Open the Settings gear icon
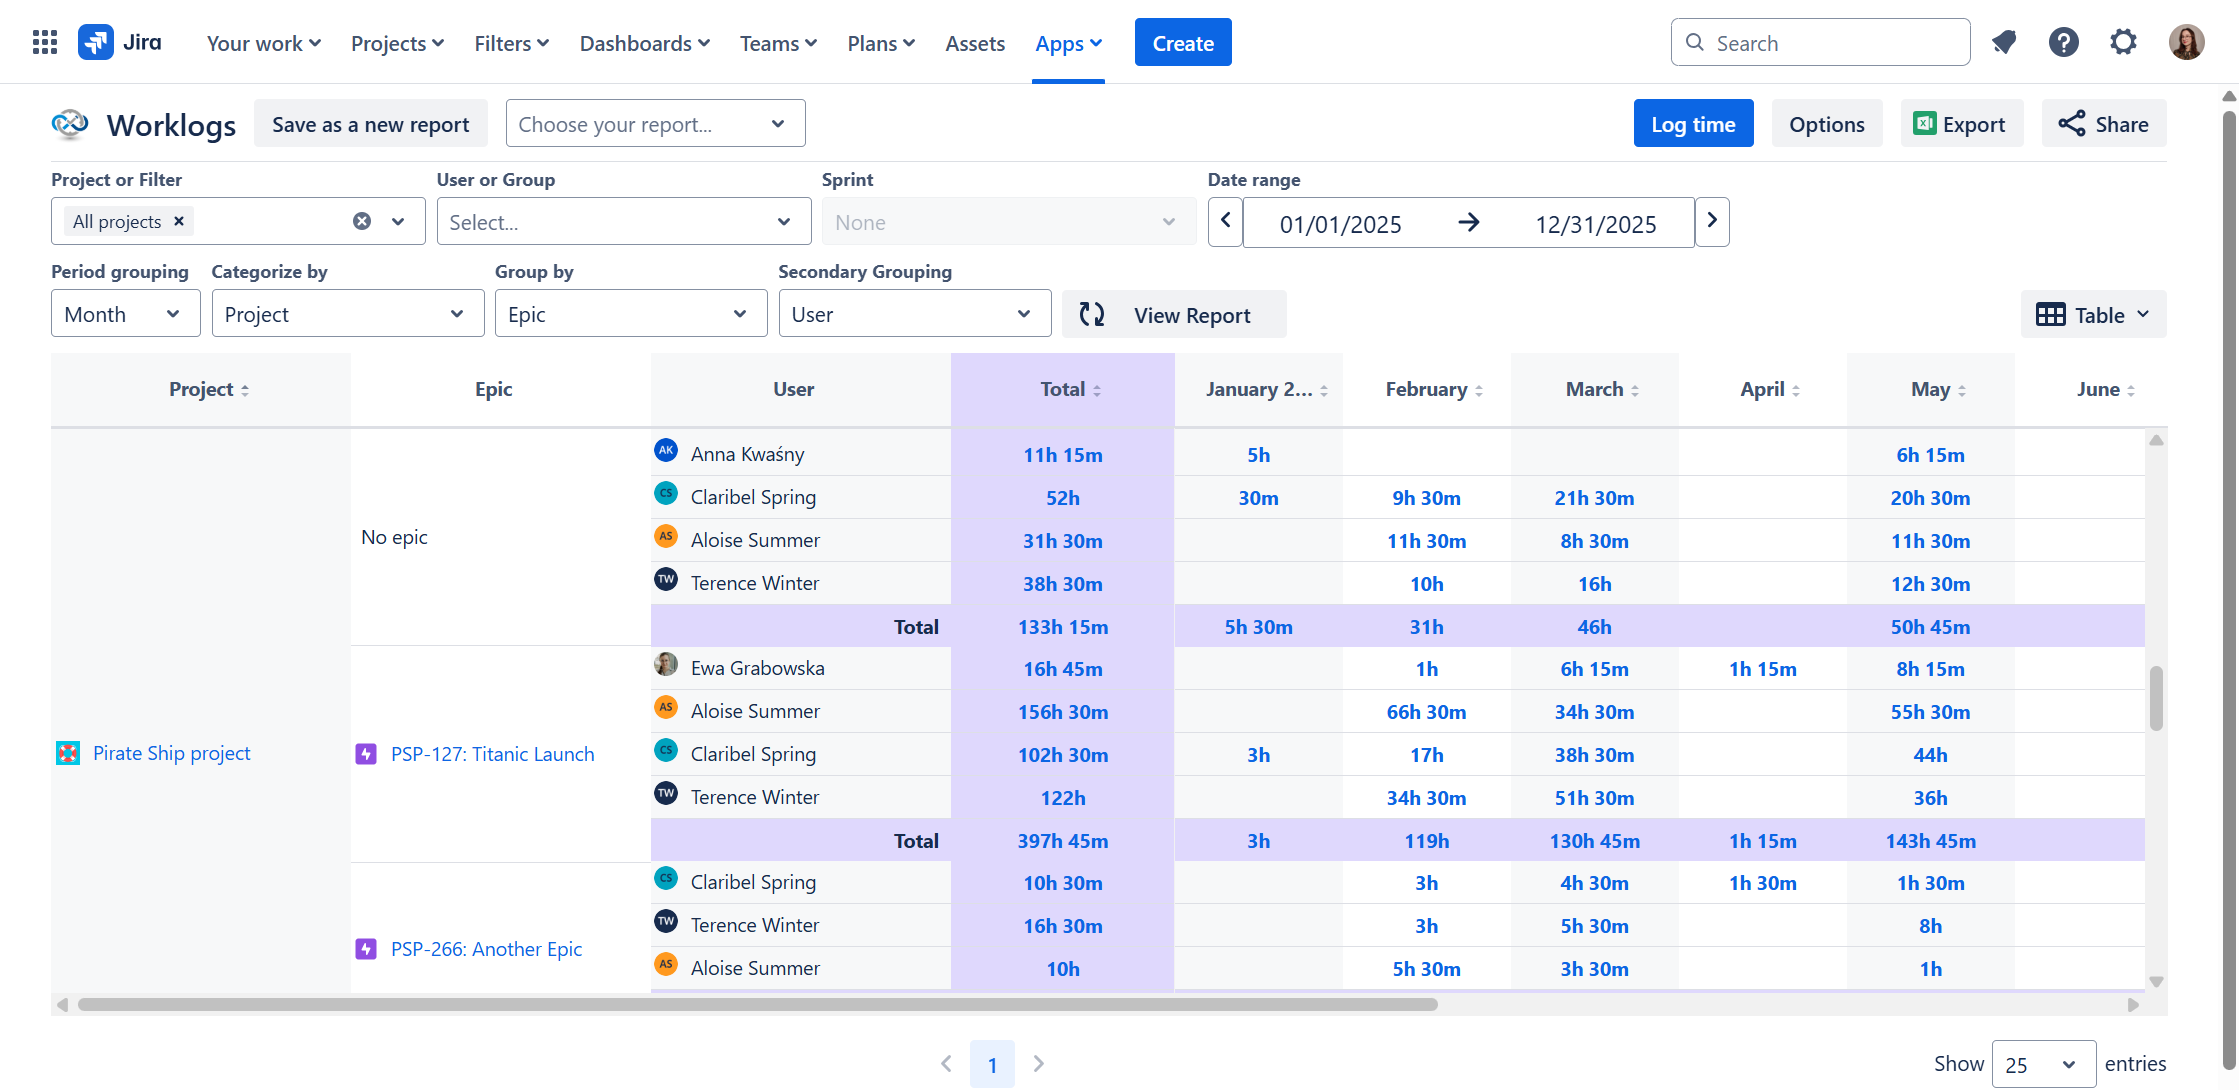The height and width of the screenshot is (1090, 2239). 2124,42
